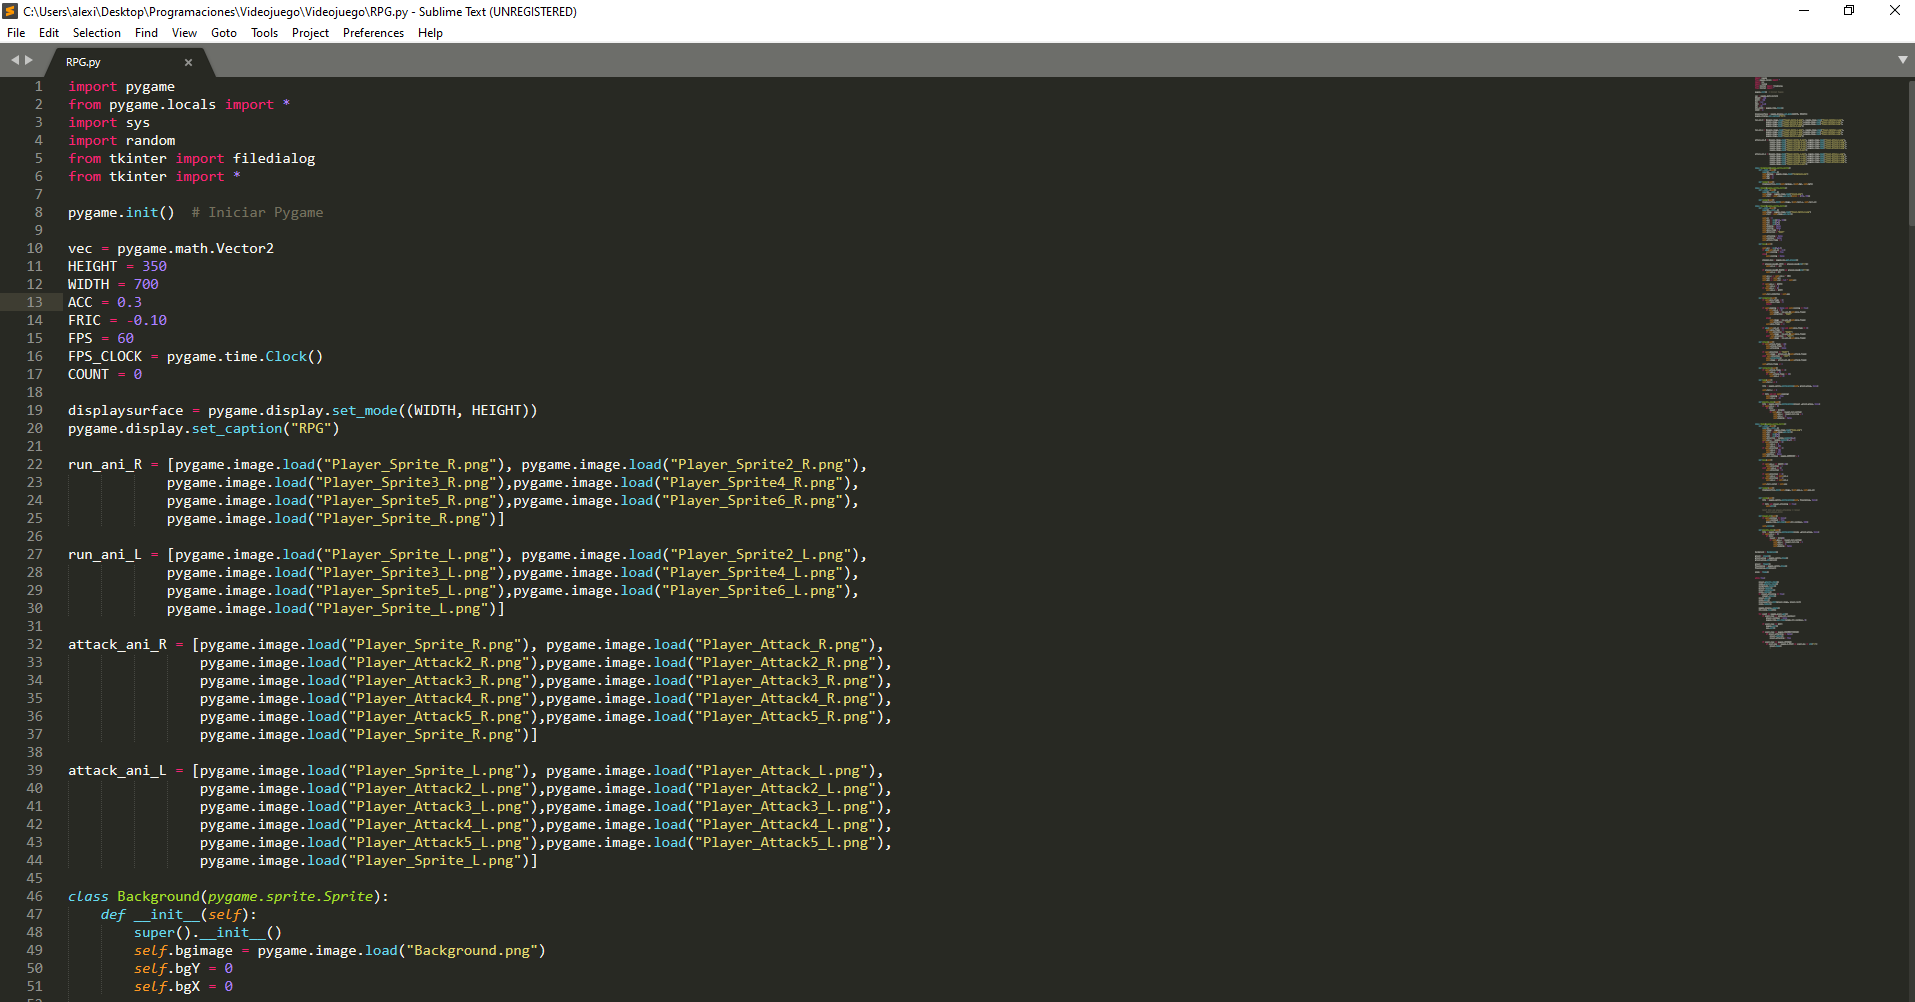Click line number 22 to select that line
The height and width of the screenshot is (1002, 1915).
34,464
